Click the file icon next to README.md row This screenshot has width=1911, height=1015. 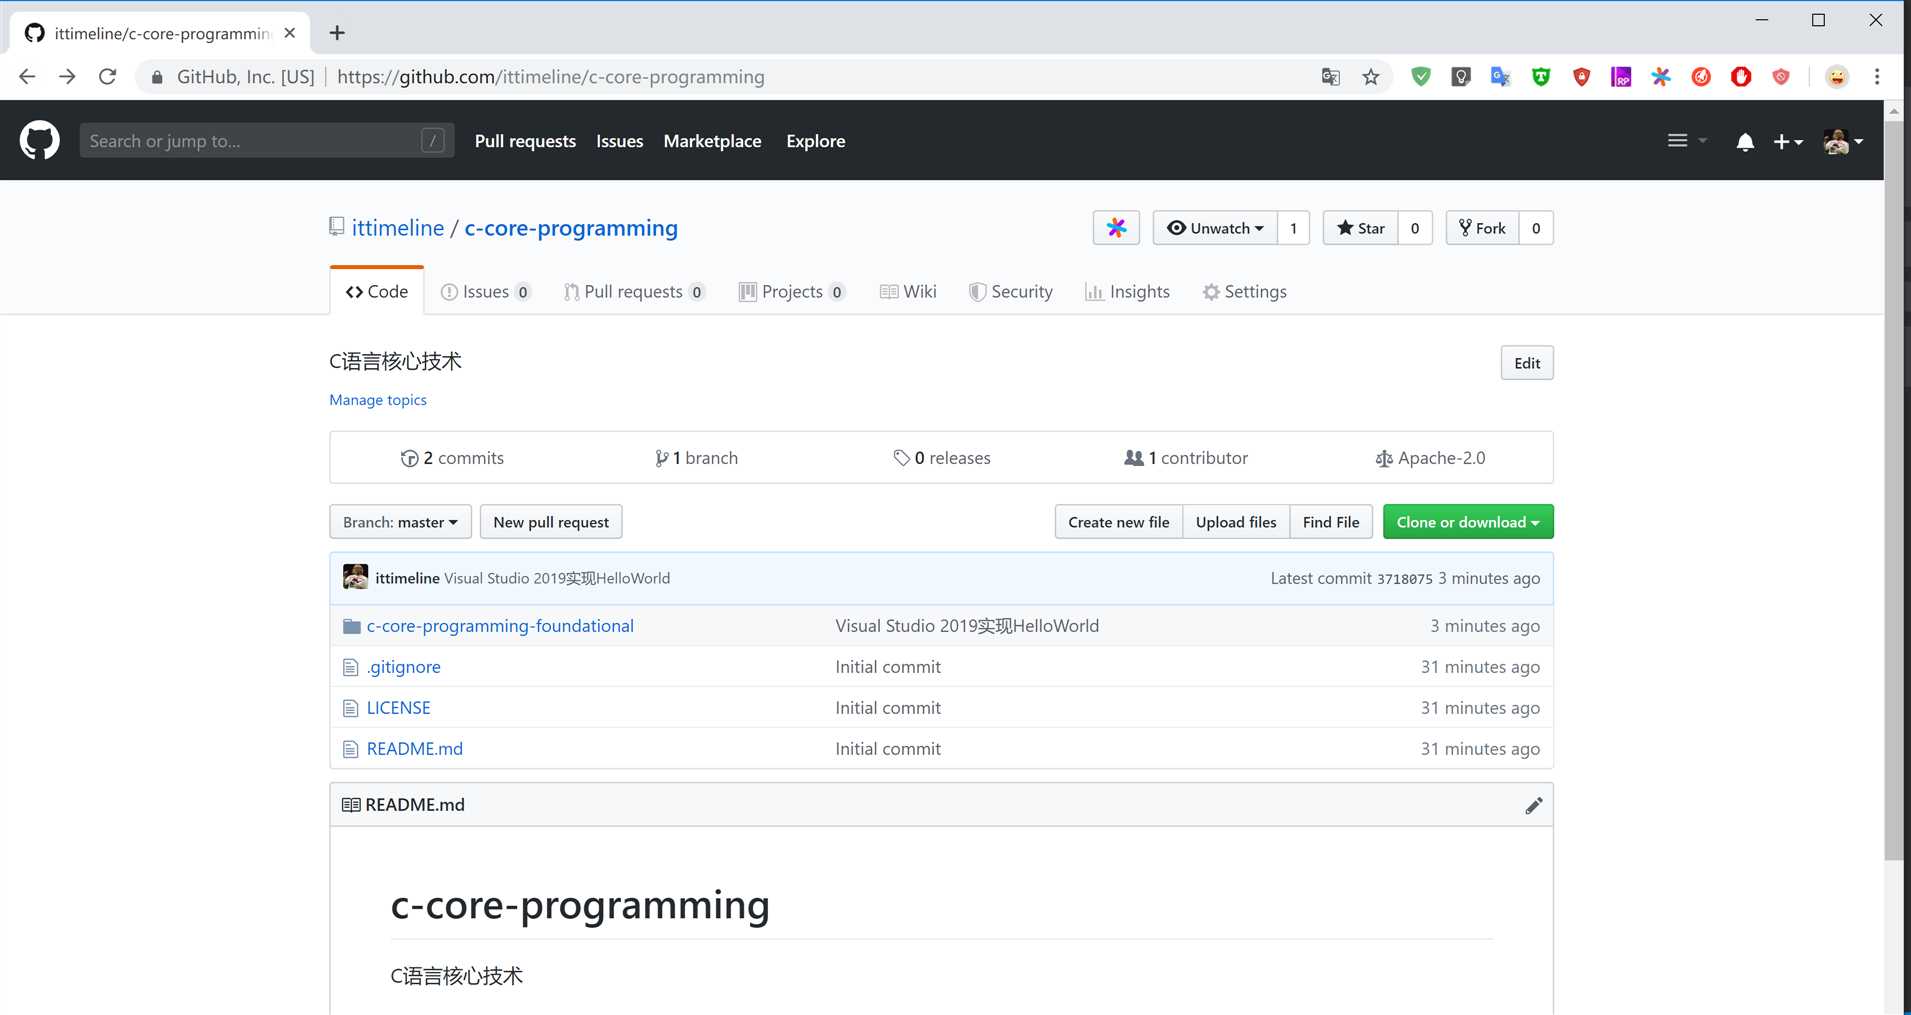(351, 749)
